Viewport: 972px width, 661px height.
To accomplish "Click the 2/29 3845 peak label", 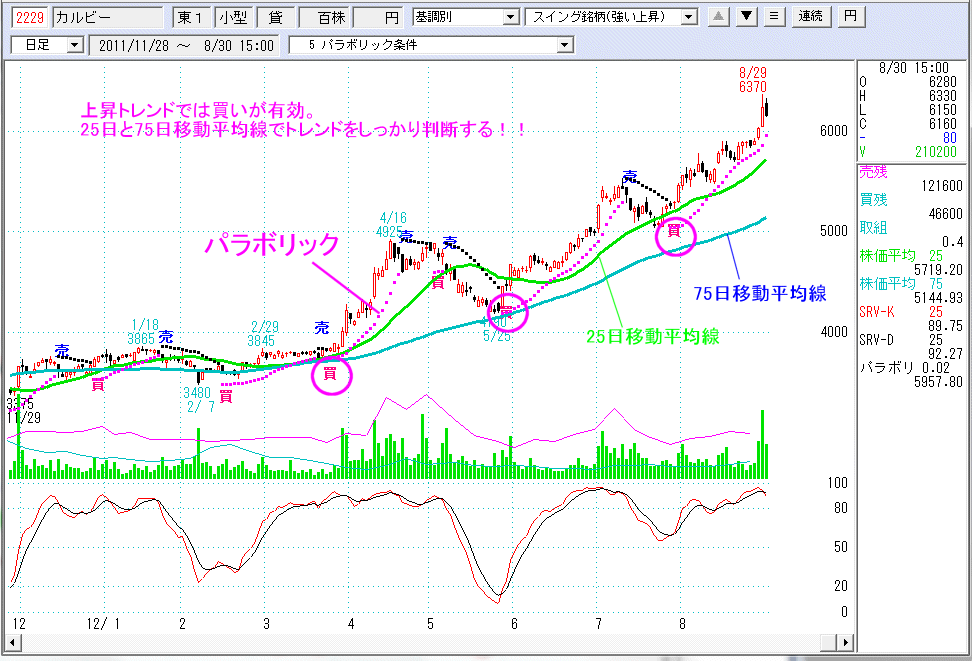I will tap(262, 334).
